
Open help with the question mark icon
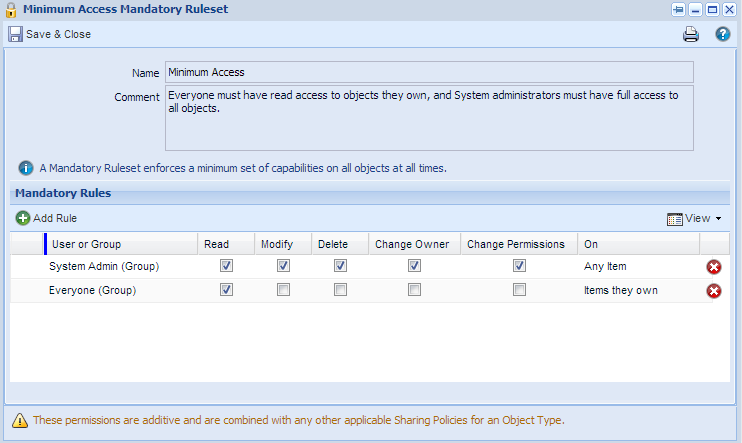click(x=723, y=34)
